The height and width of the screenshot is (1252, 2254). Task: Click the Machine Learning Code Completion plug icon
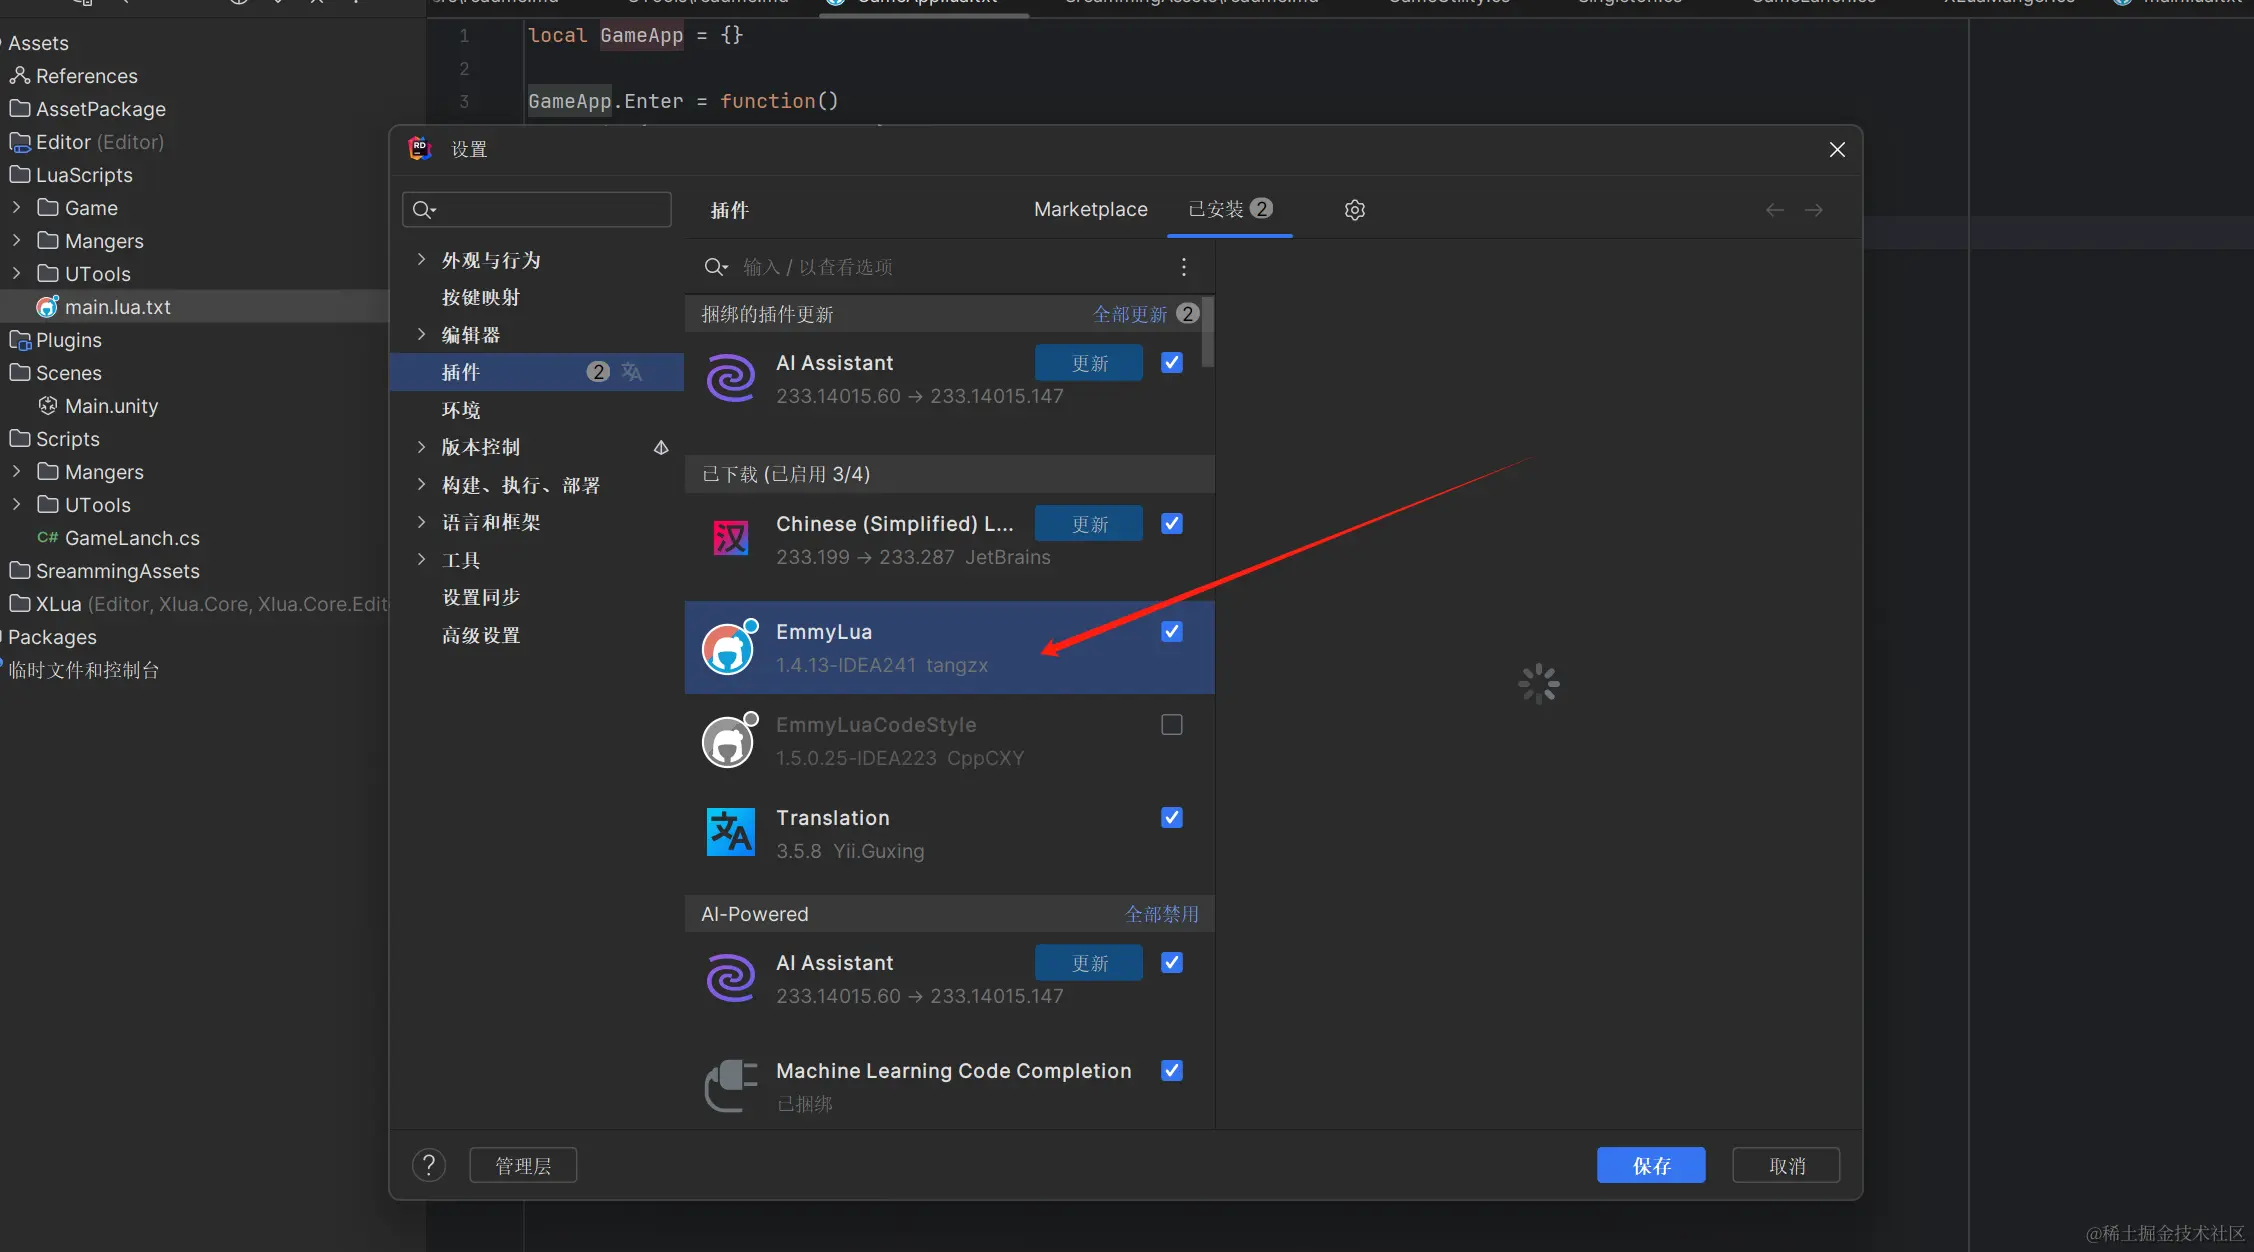click(x=730, y=1086)
